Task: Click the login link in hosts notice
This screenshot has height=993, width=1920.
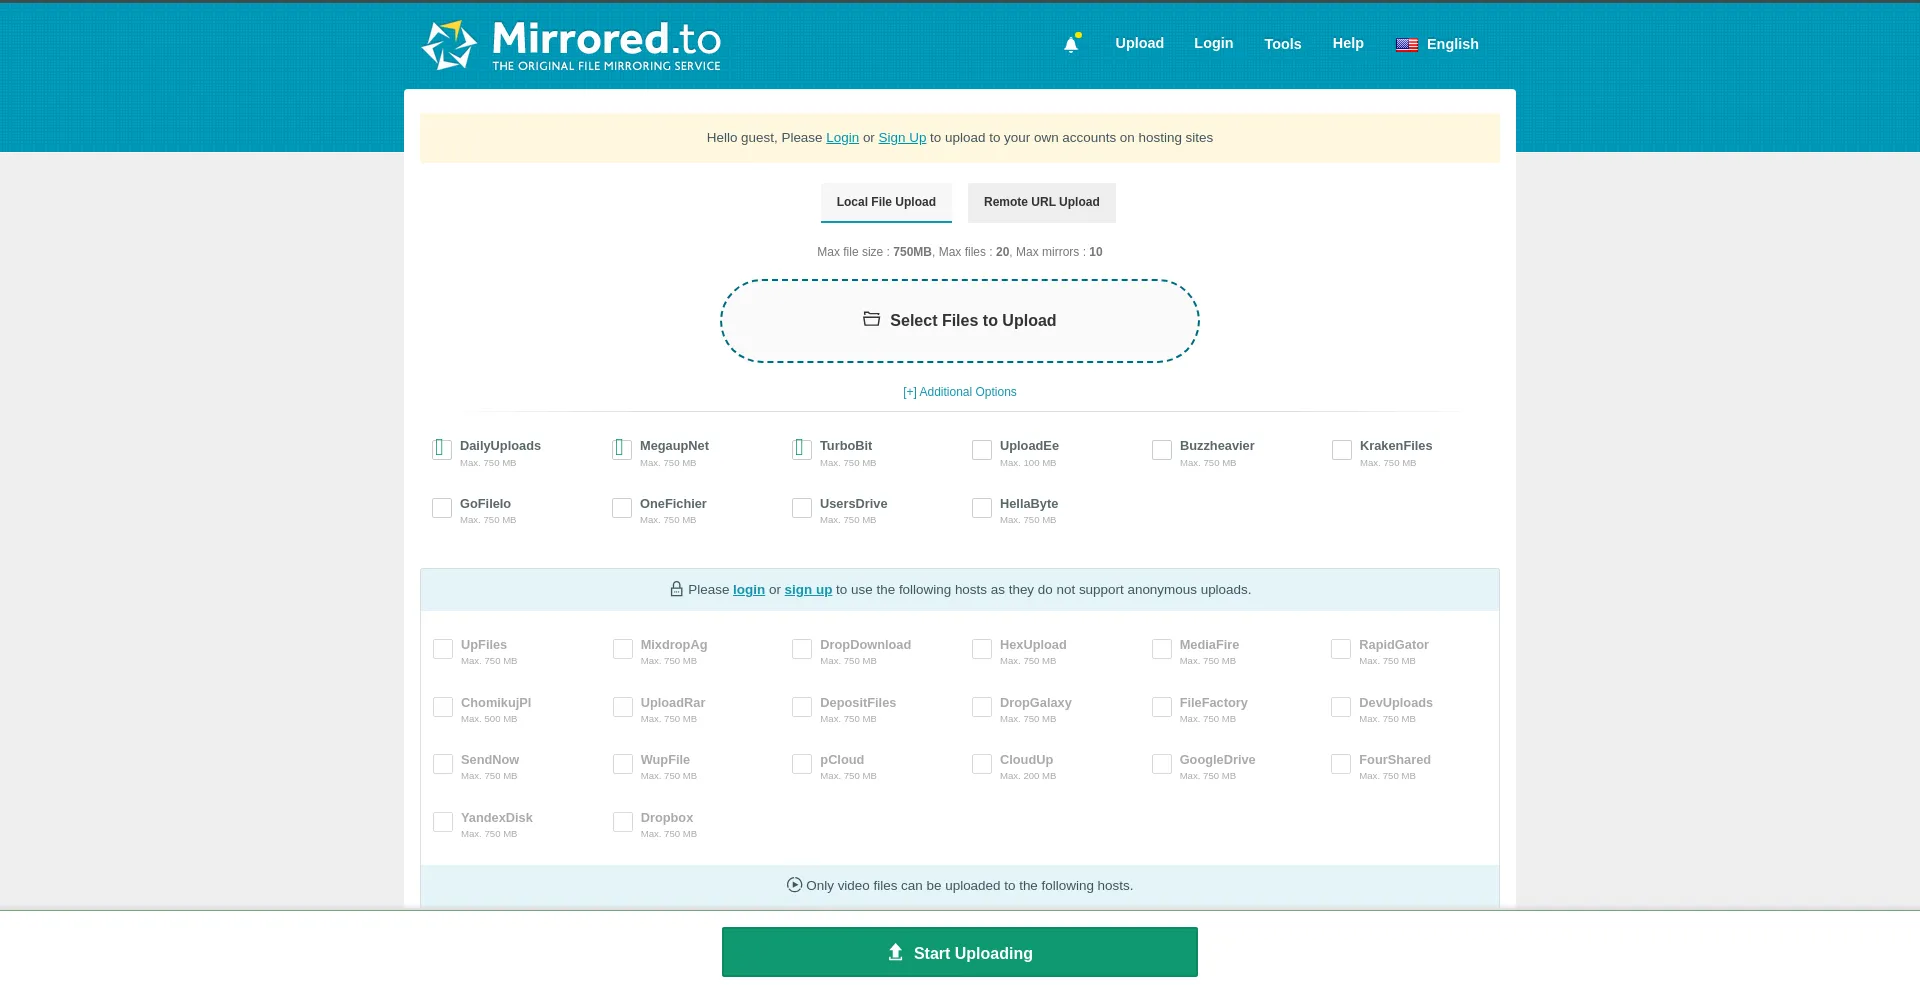Action: (749, 590)
